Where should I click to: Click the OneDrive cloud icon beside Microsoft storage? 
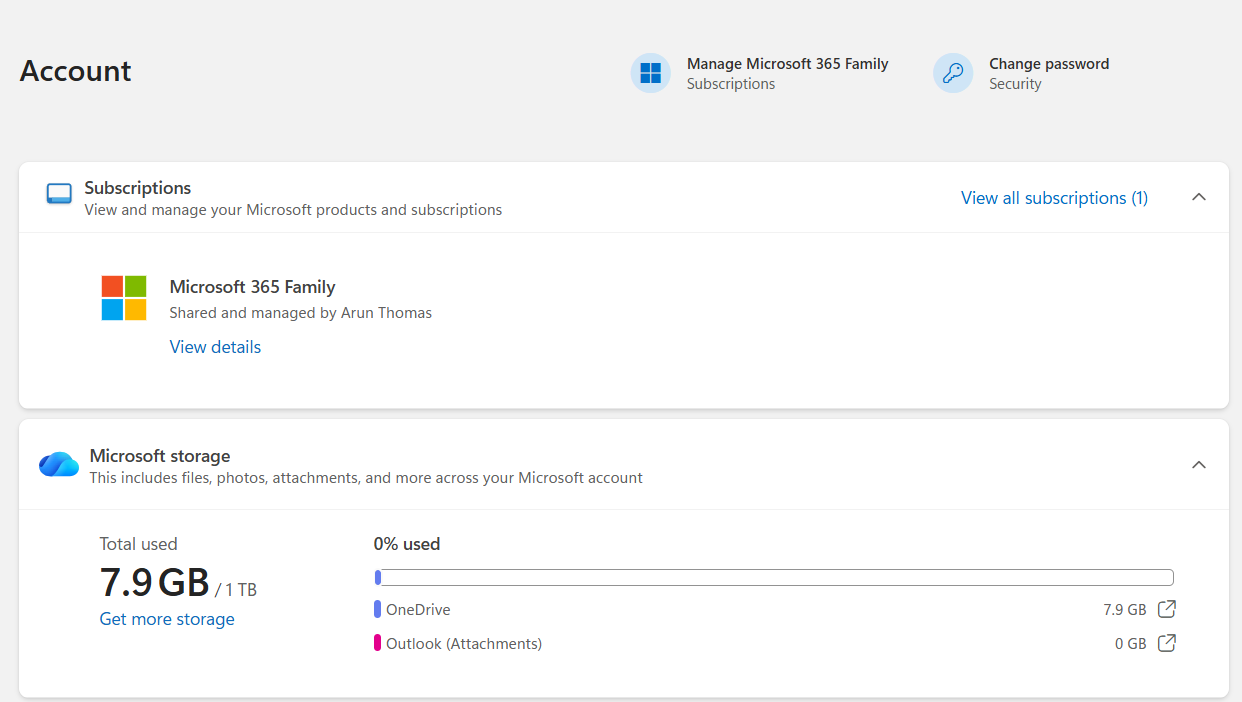[x=59, y=465]
